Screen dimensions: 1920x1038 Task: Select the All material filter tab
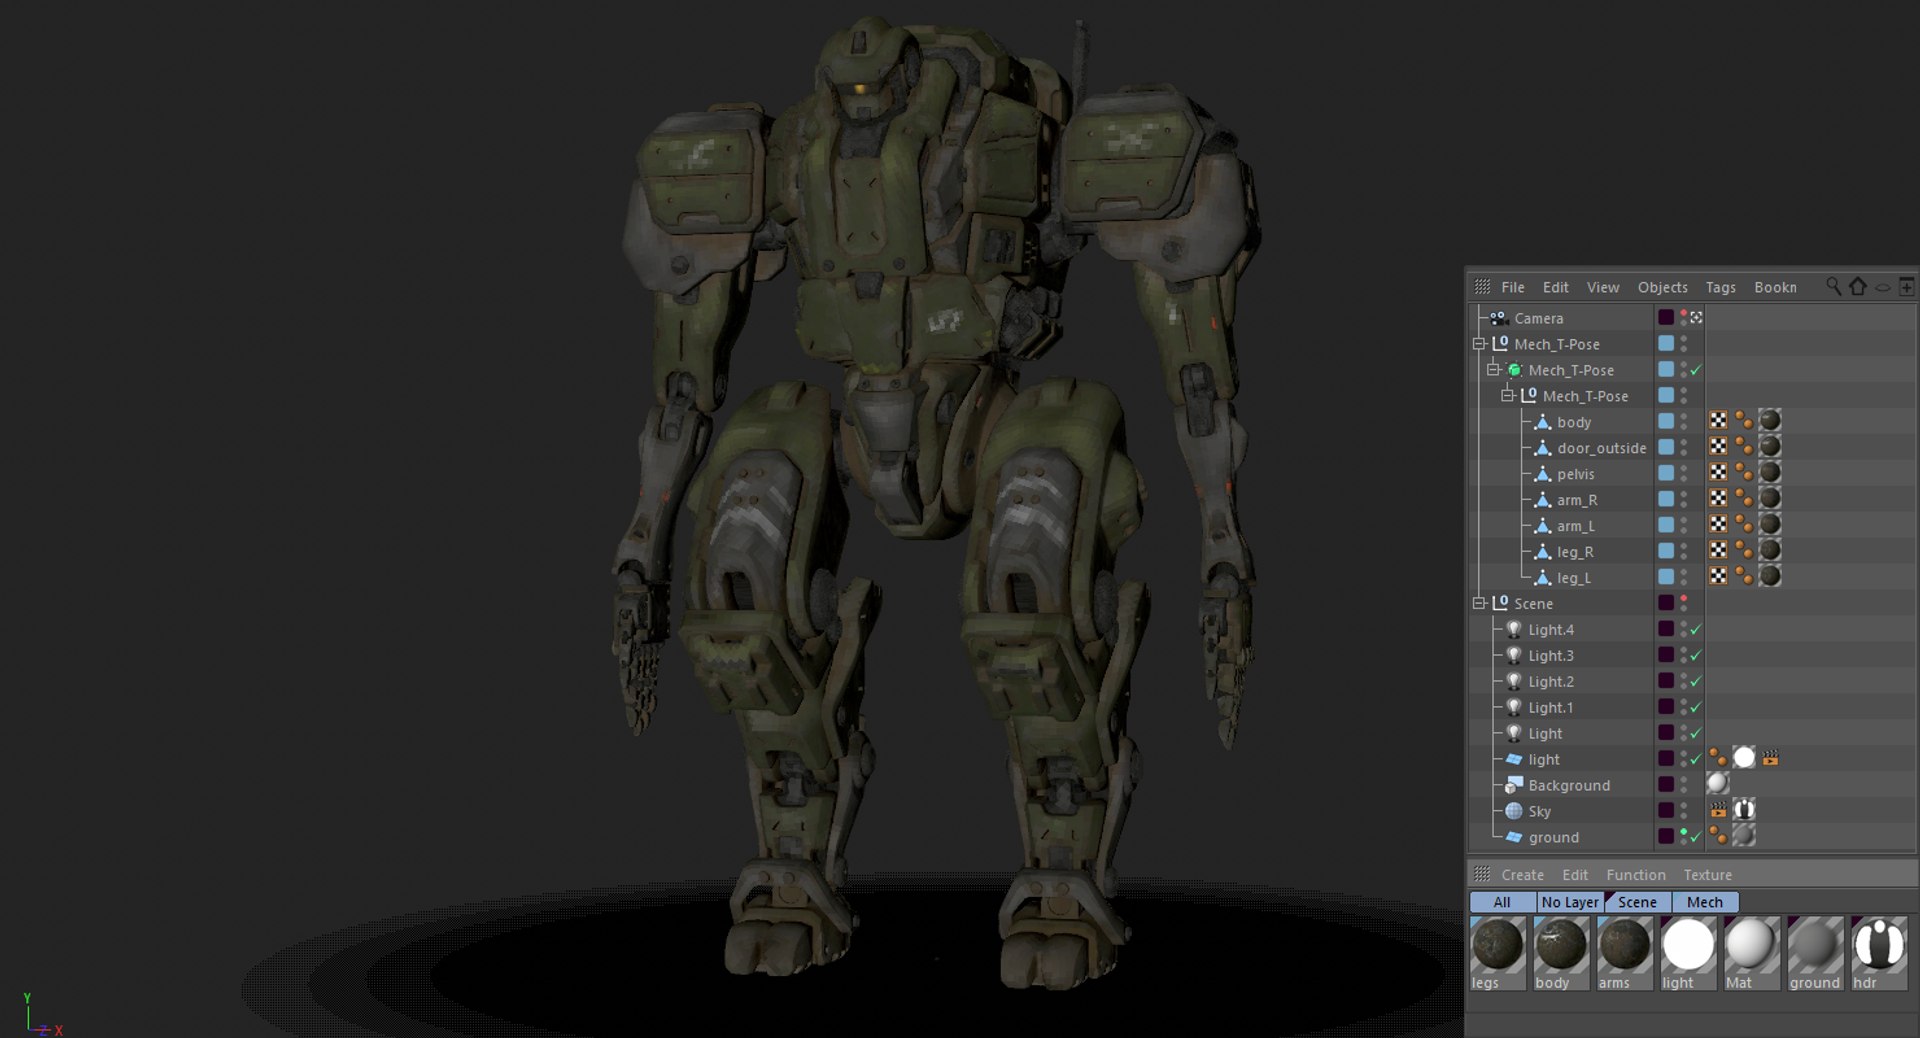1502,902
